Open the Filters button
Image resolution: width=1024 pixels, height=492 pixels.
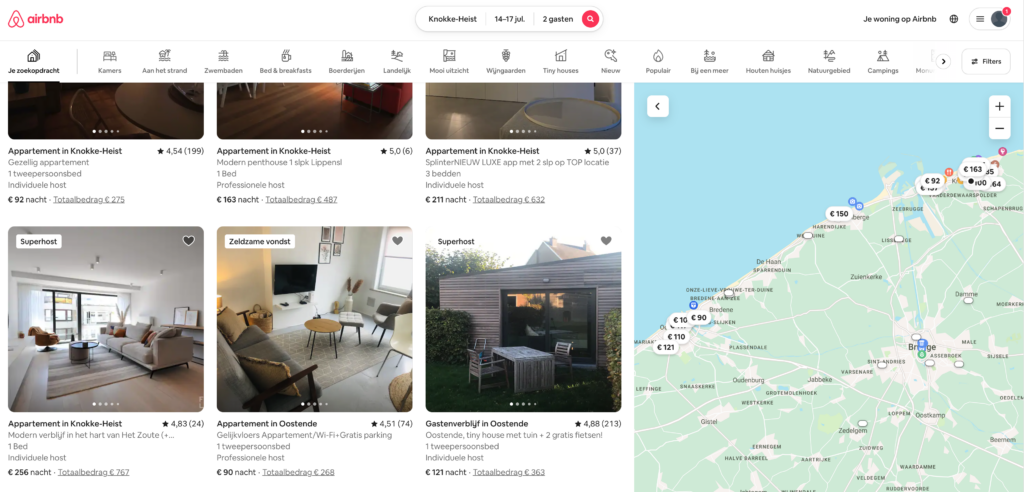986,61
